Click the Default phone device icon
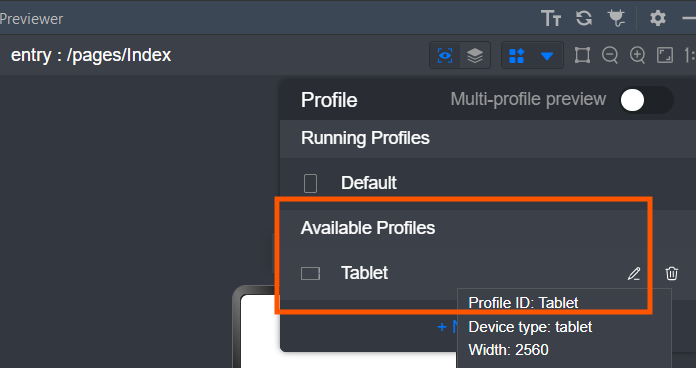Viewport: 696px width, 368px height. coord(310,183)
